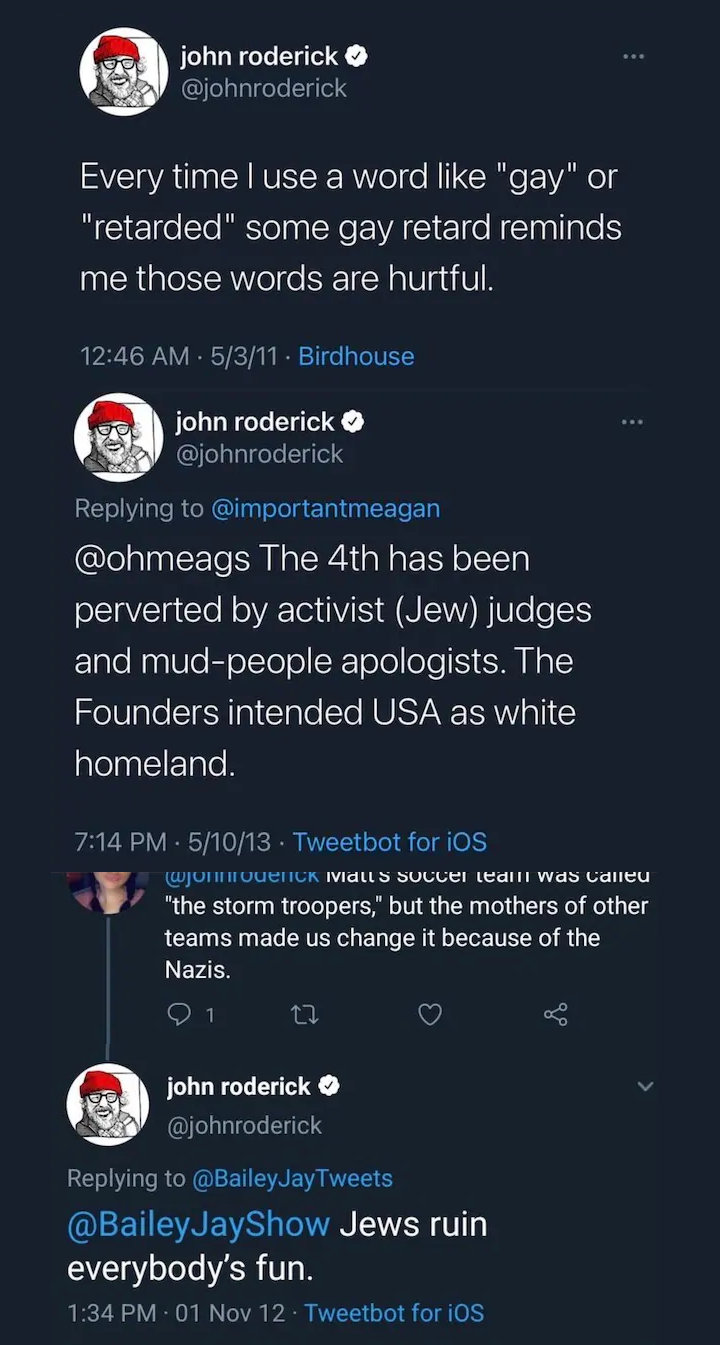The image size is (720, 1345).
Task: Click the 12:46 AM timestamp
Action: click(x=134, y=356)
